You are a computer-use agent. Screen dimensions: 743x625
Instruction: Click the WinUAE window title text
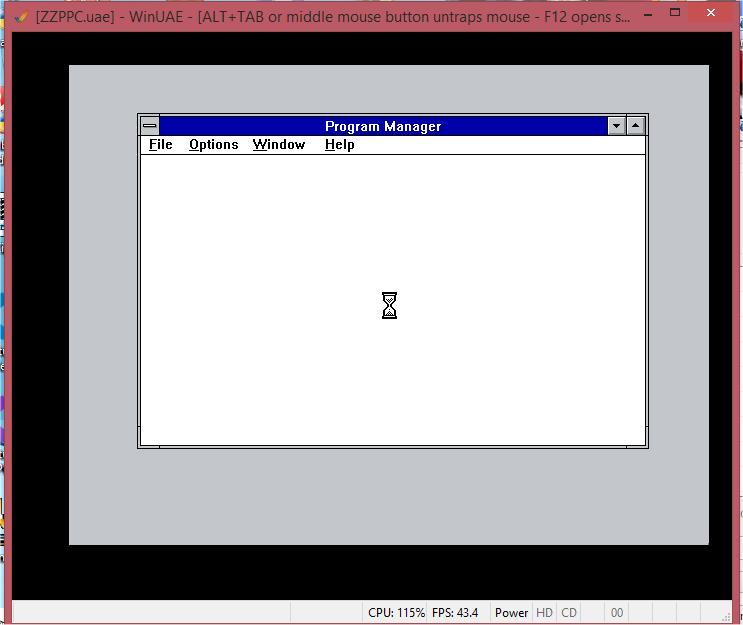click(333, 17)
